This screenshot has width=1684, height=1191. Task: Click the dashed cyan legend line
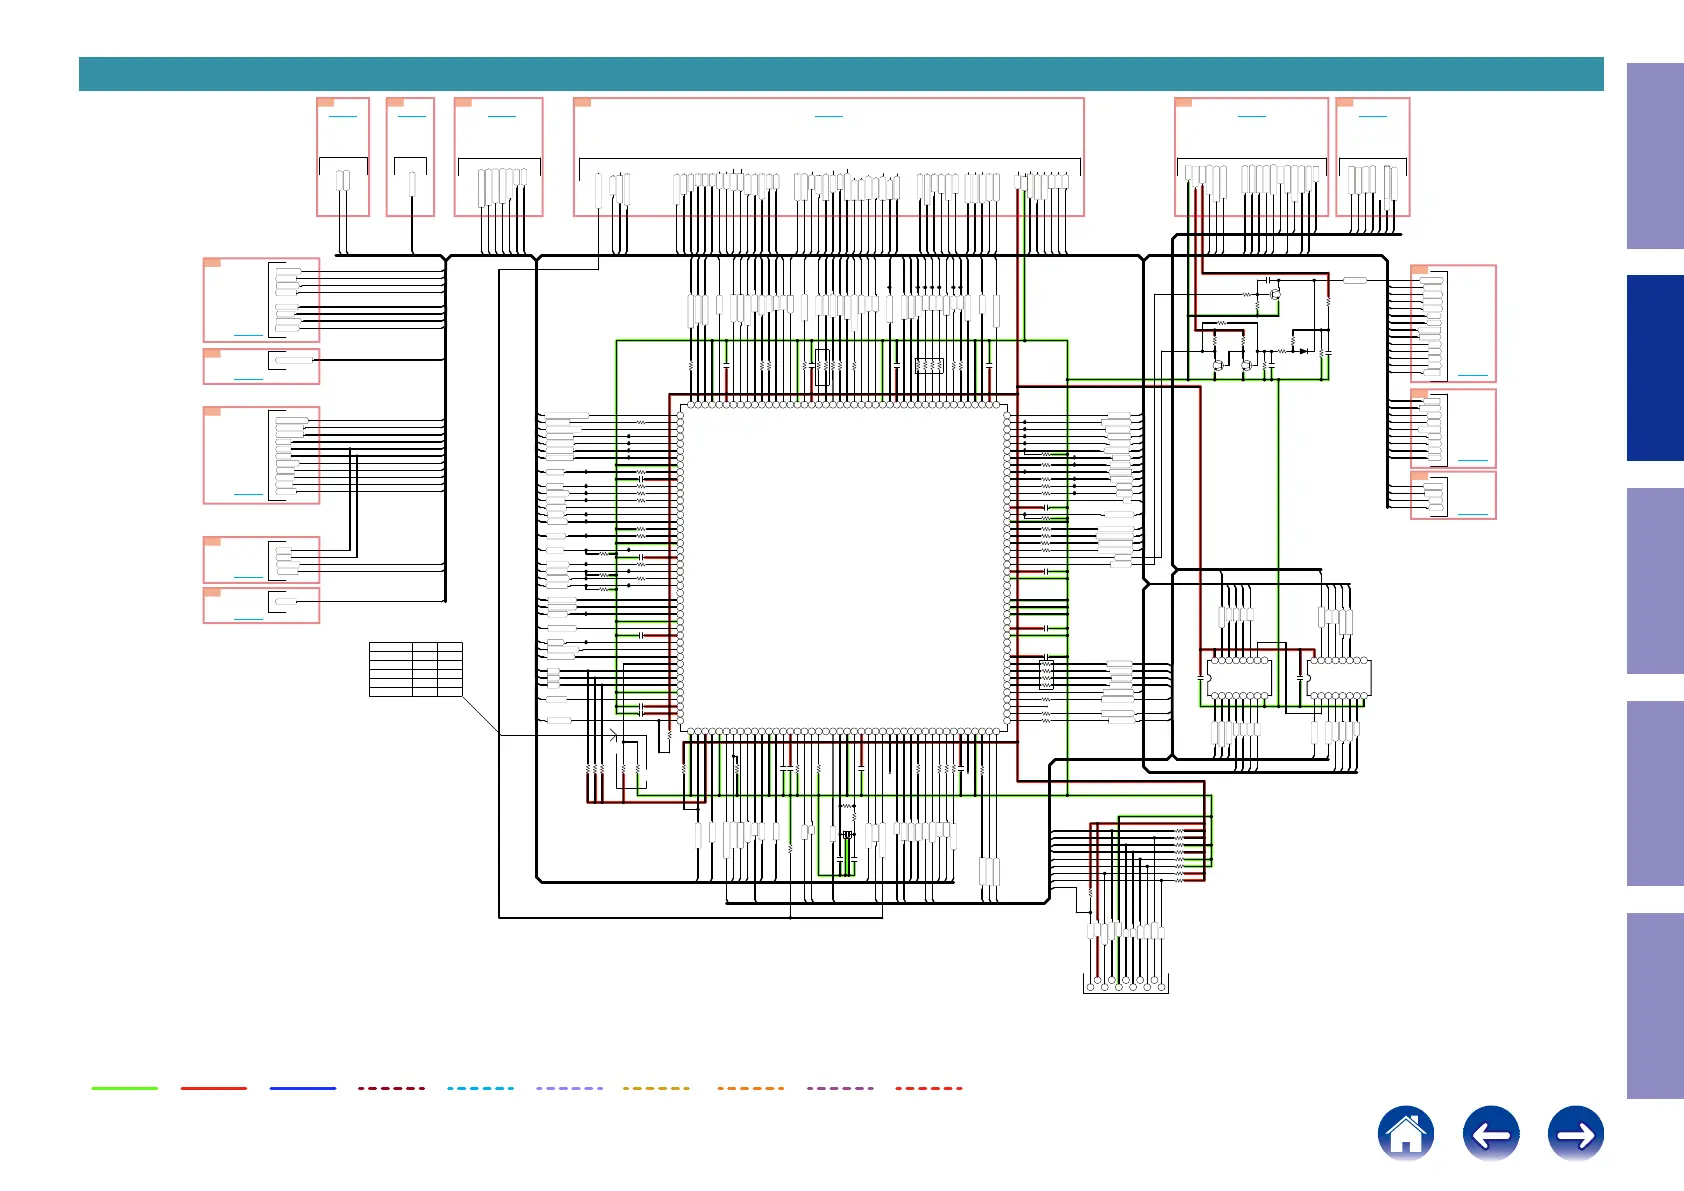click(x=481, y=1088)
